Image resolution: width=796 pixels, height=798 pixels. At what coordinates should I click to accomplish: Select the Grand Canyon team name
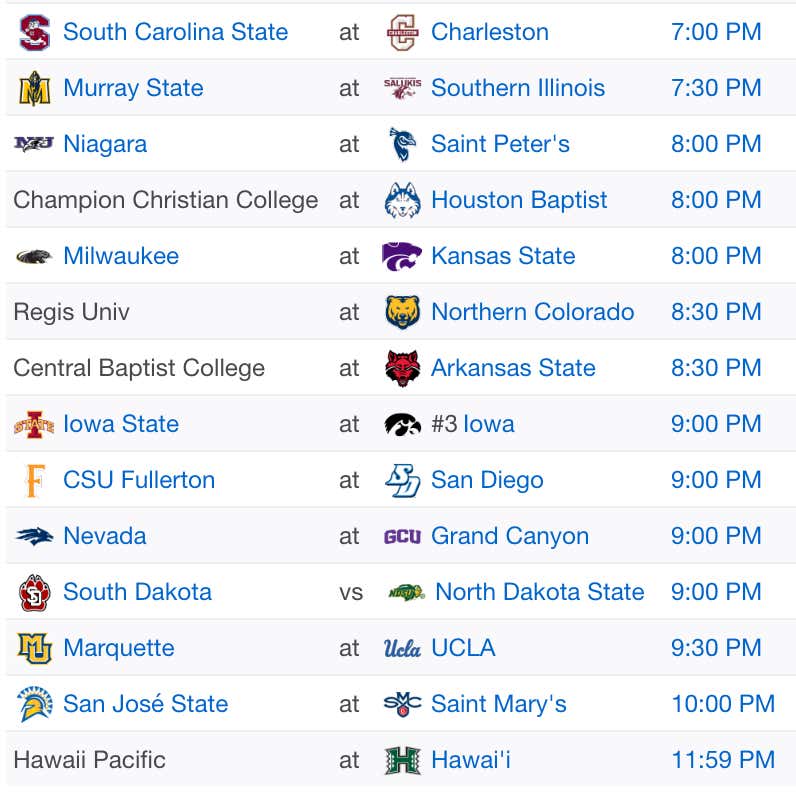click(509, 536)
